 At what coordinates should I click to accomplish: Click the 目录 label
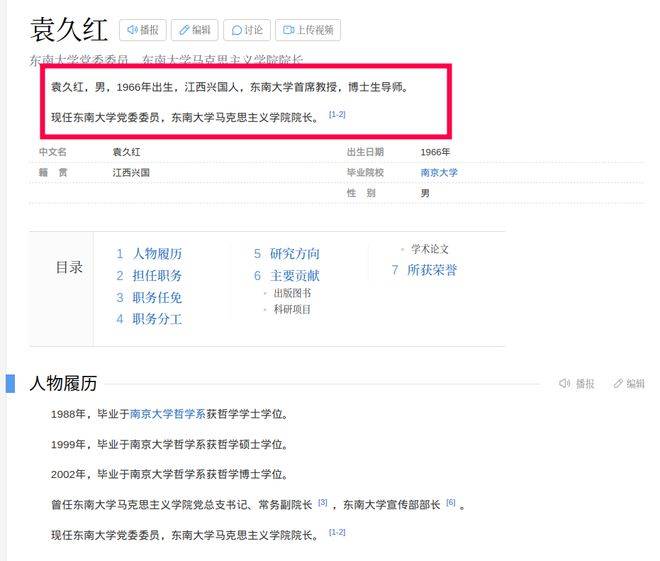[x=69, y=267]
